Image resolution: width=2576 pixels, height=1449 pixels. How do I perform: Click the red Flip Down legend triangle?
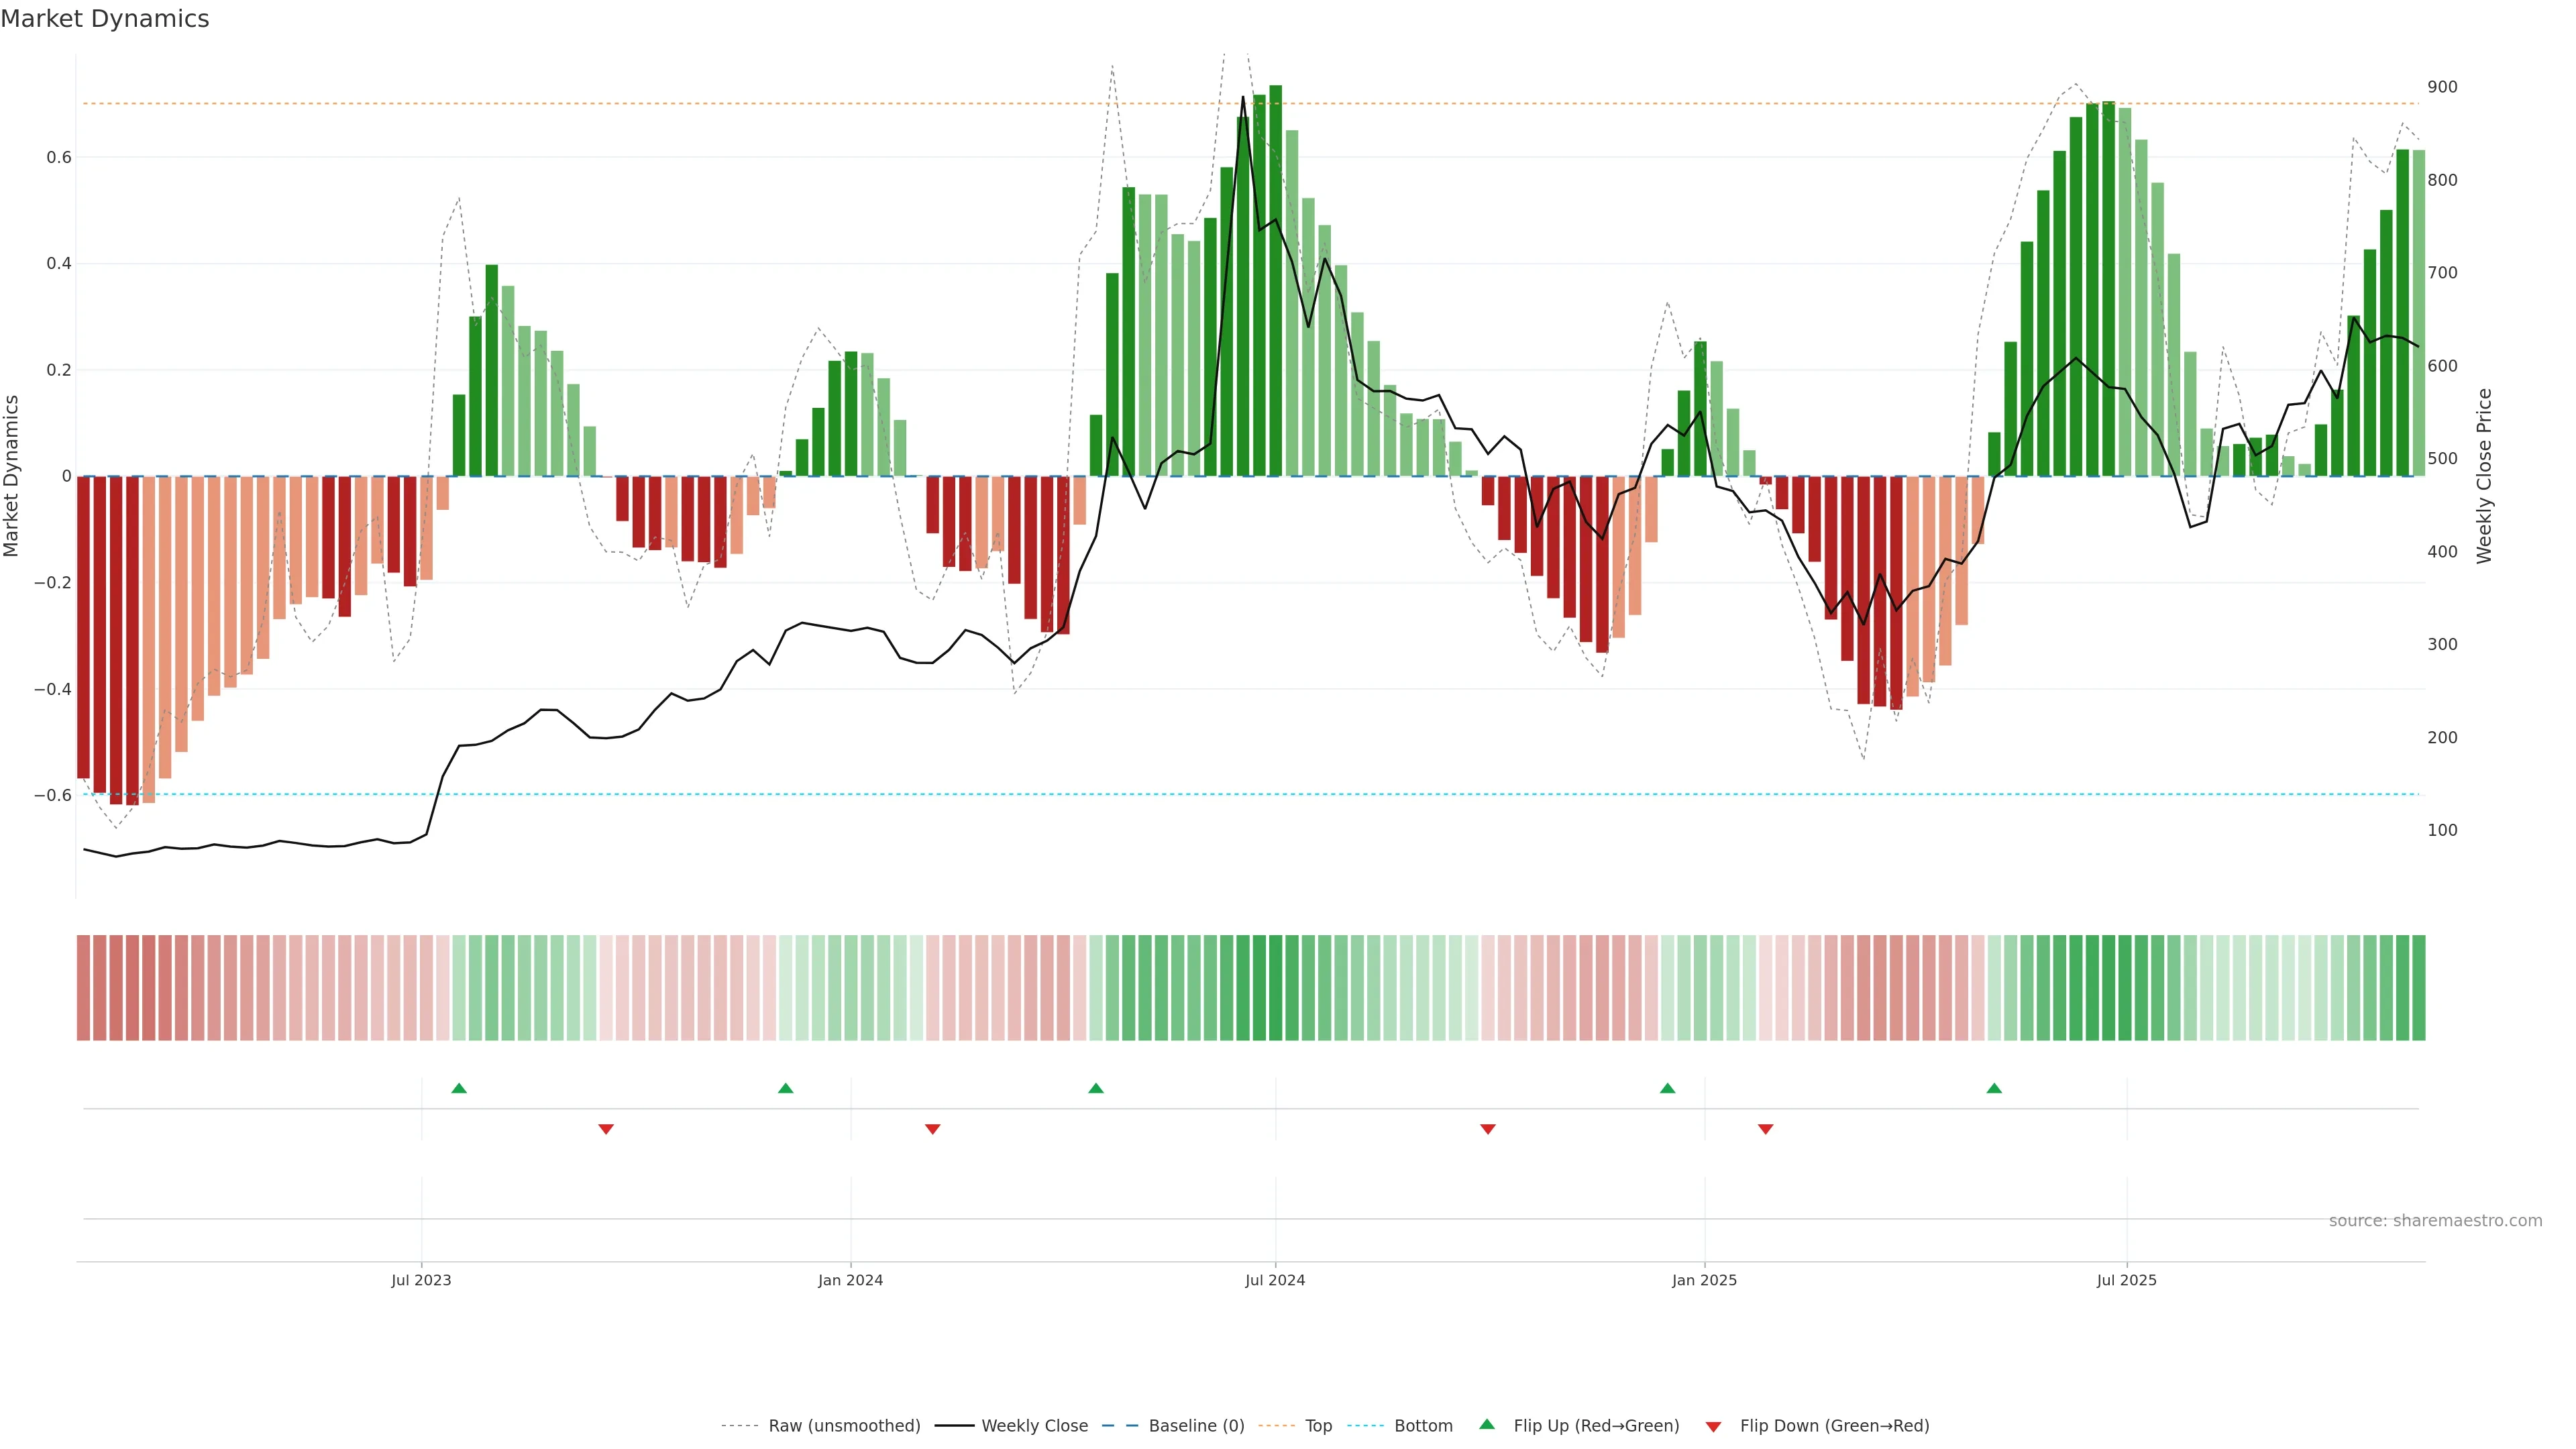pos(1713,1426)
